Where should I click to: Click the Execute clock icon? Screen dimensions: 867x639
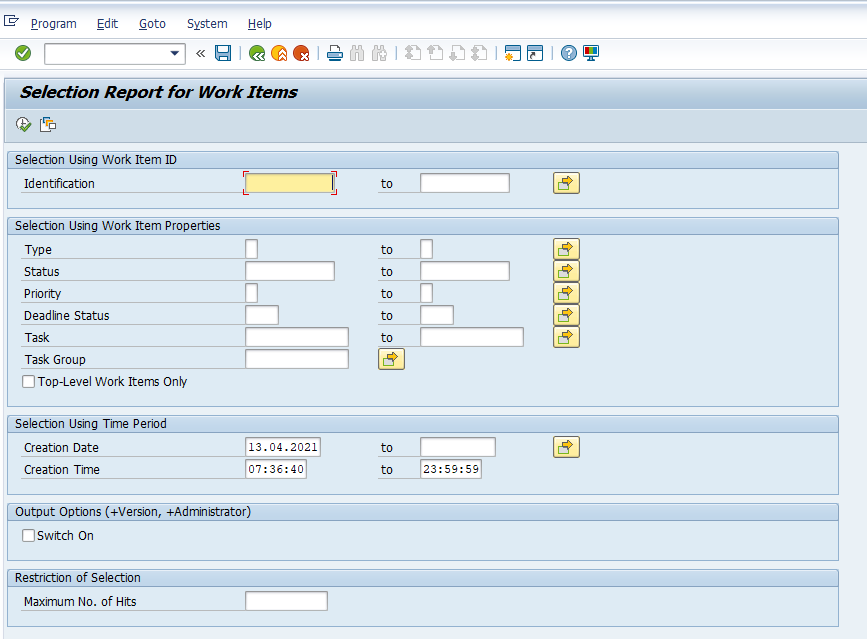24,124
